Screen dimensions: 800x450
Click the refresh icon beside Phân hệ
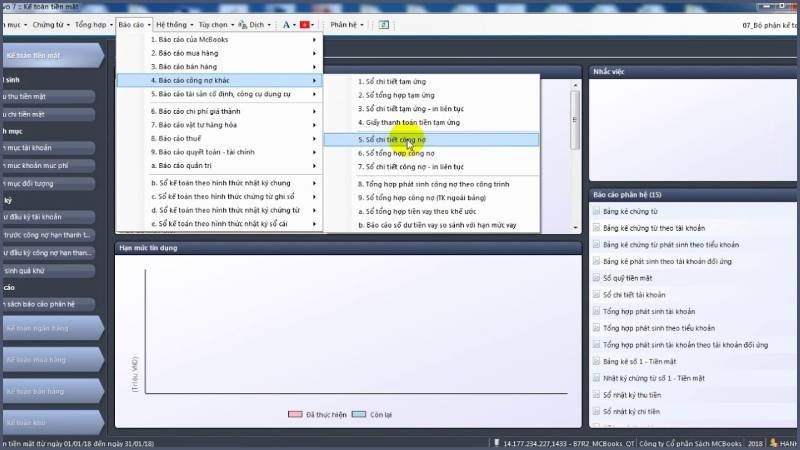(384, 24)
